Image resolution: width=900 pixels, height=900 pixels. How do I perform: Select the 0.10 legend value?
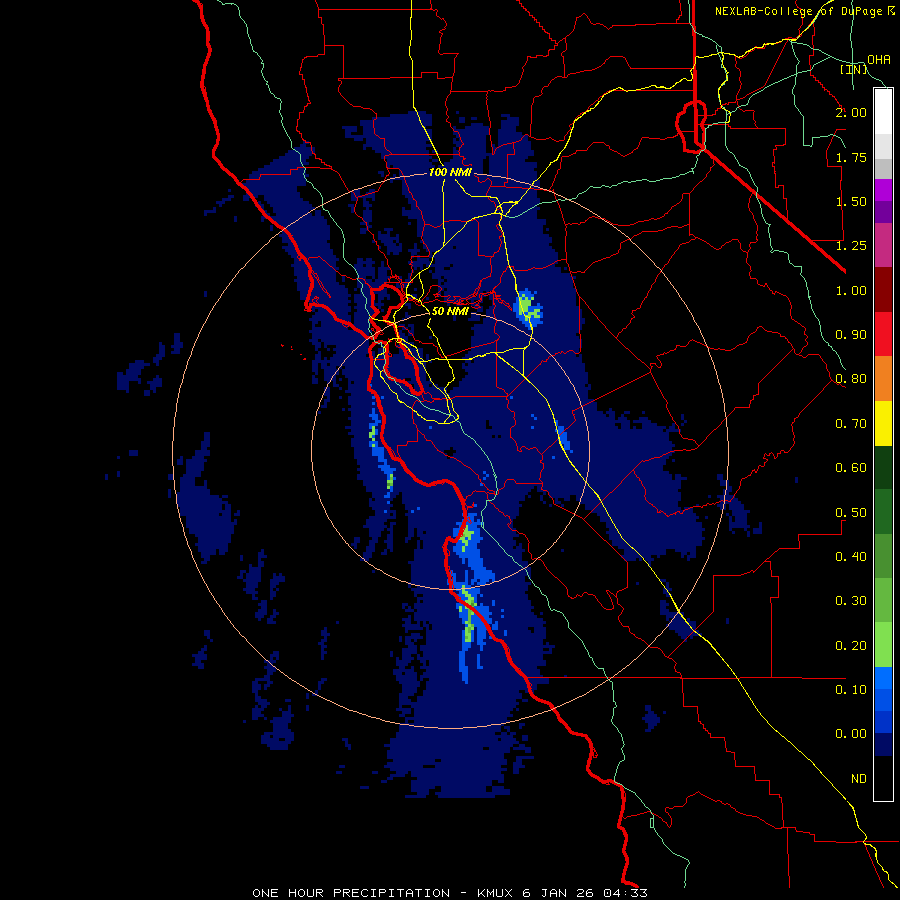(x=851, y=690)
